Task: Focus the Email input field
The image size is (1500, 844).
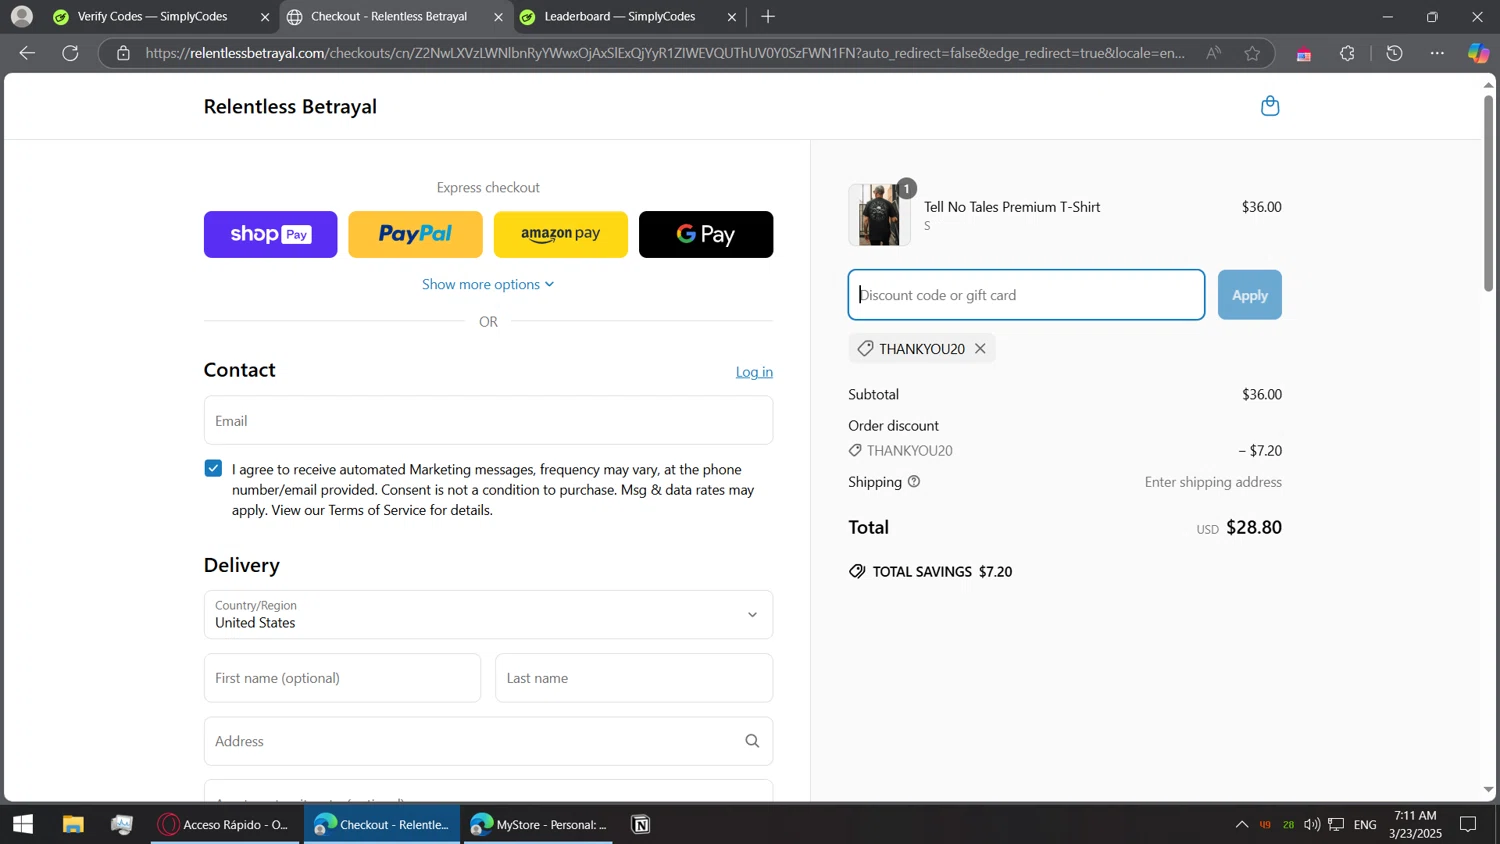Action: tap(488, 420)
